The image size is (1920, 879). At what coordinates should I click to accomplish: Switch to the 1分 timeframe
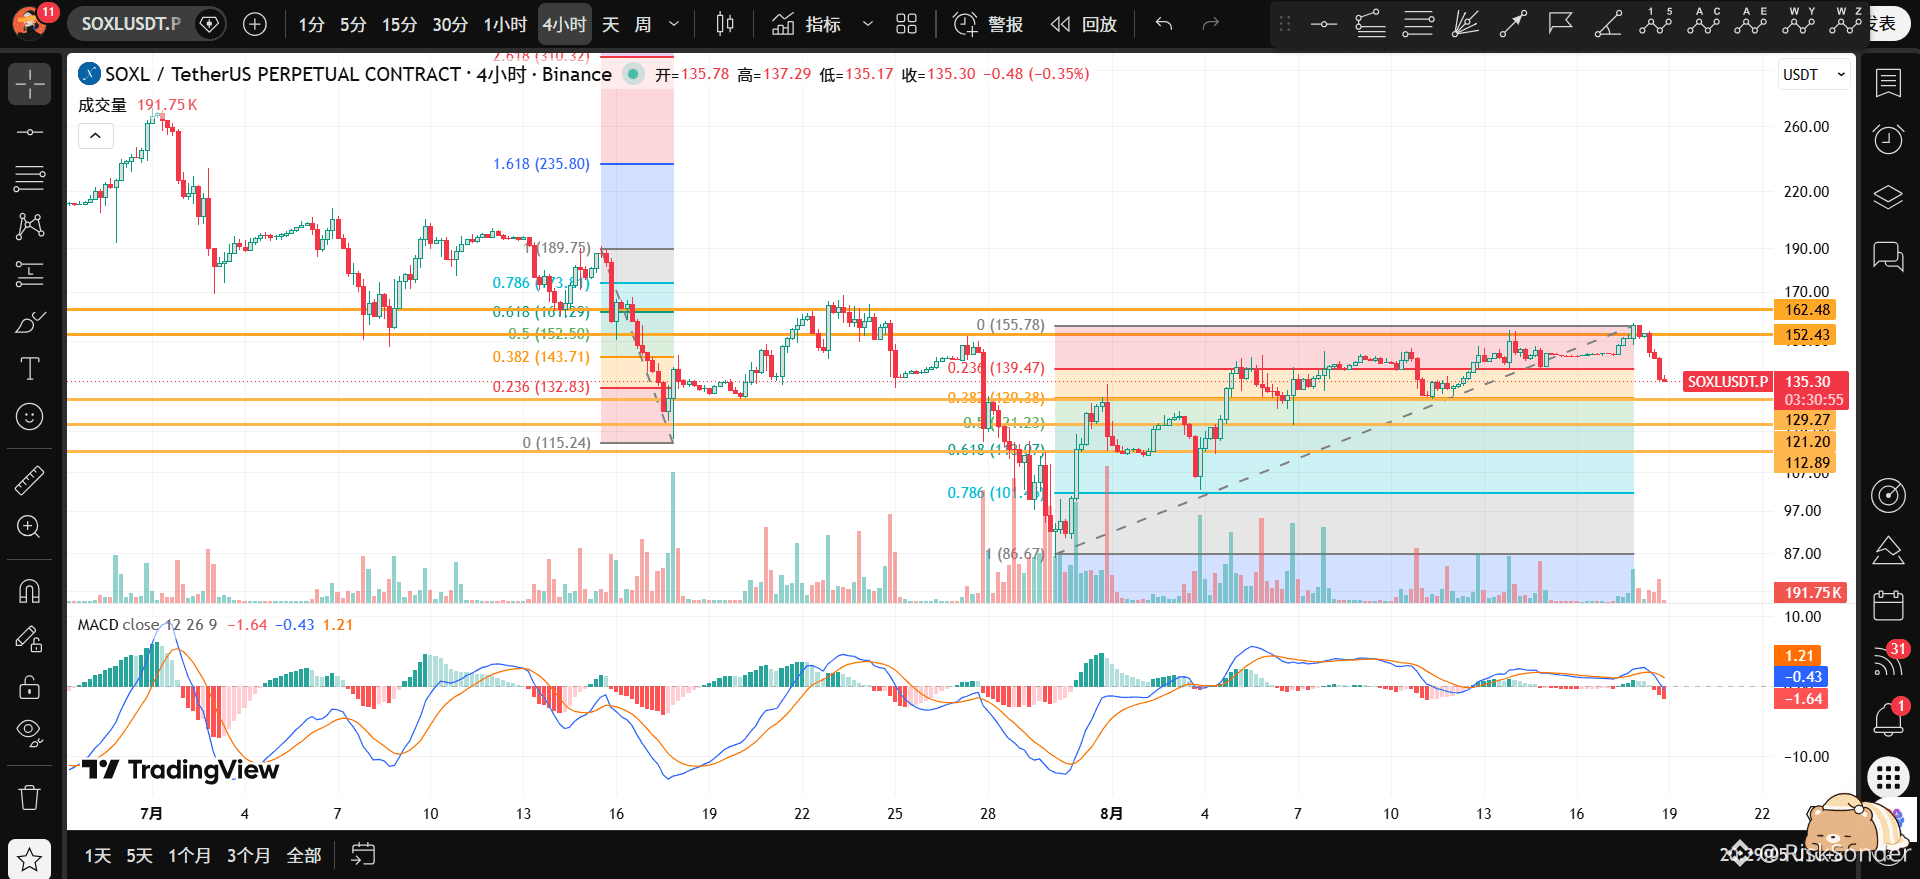311,24
